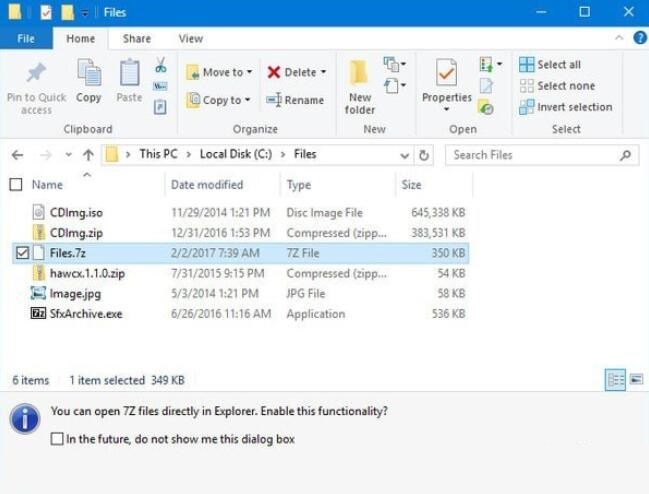This screenshot has width=649, height=494.
Task: Click the Files breadcrumb segment
Action: [305, 154]
